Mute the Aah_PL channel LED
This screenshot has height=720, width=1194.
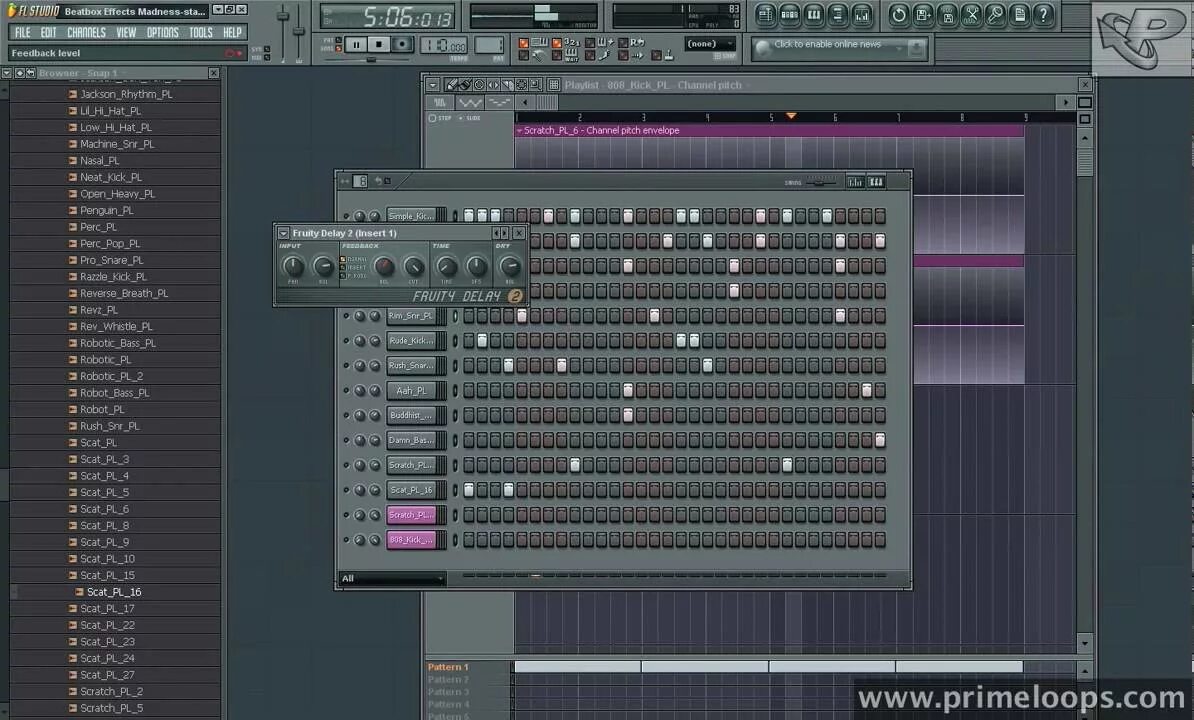346,390
